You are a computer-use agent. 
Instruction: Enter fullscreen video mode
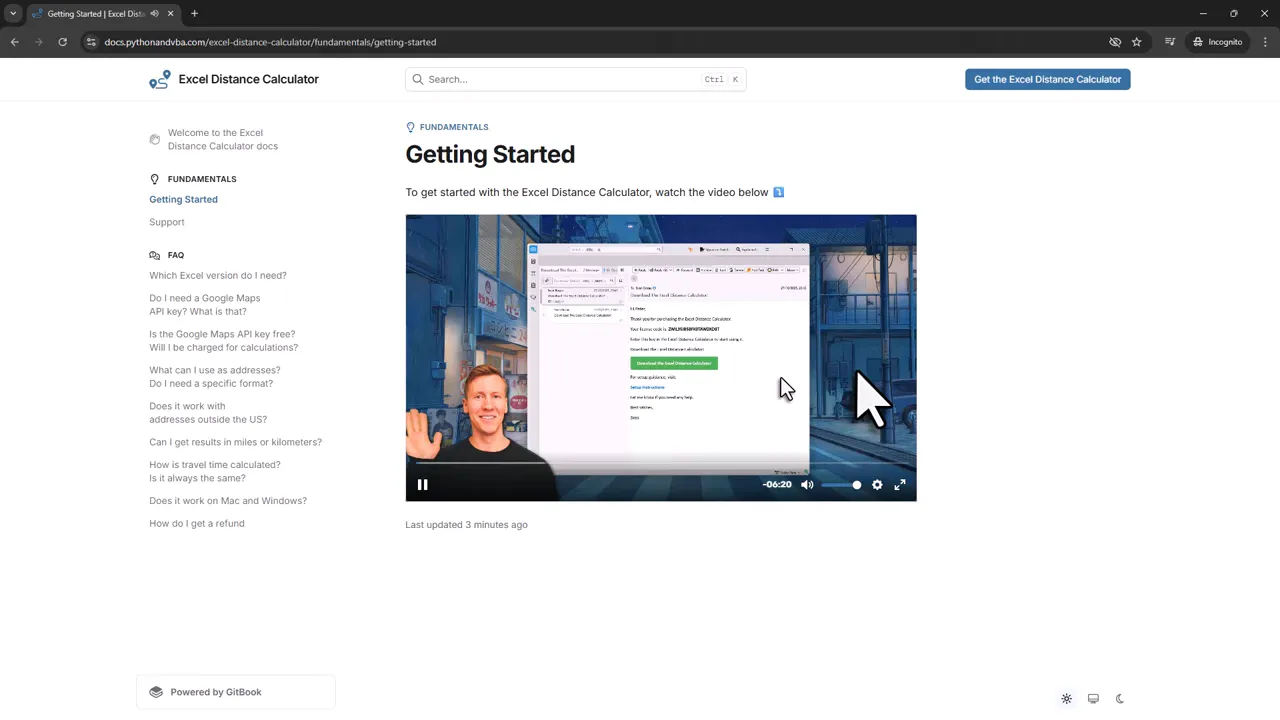(x=900, y=485)
